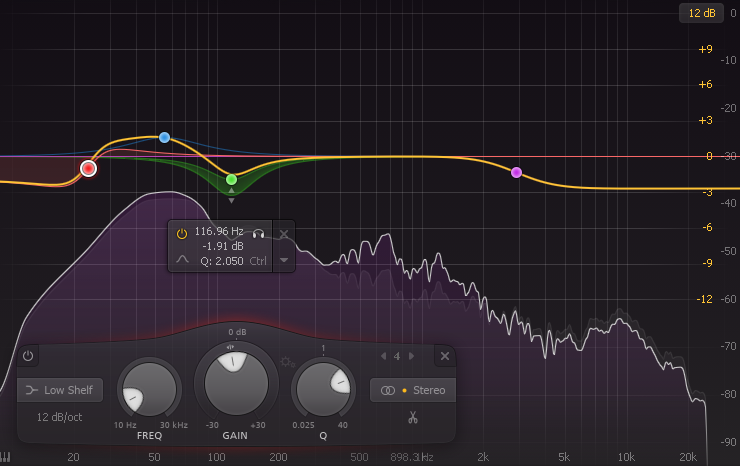Select the previous band arrow beside 4
Viewport: 740px width, 466px height.
(x=382, y=356)
